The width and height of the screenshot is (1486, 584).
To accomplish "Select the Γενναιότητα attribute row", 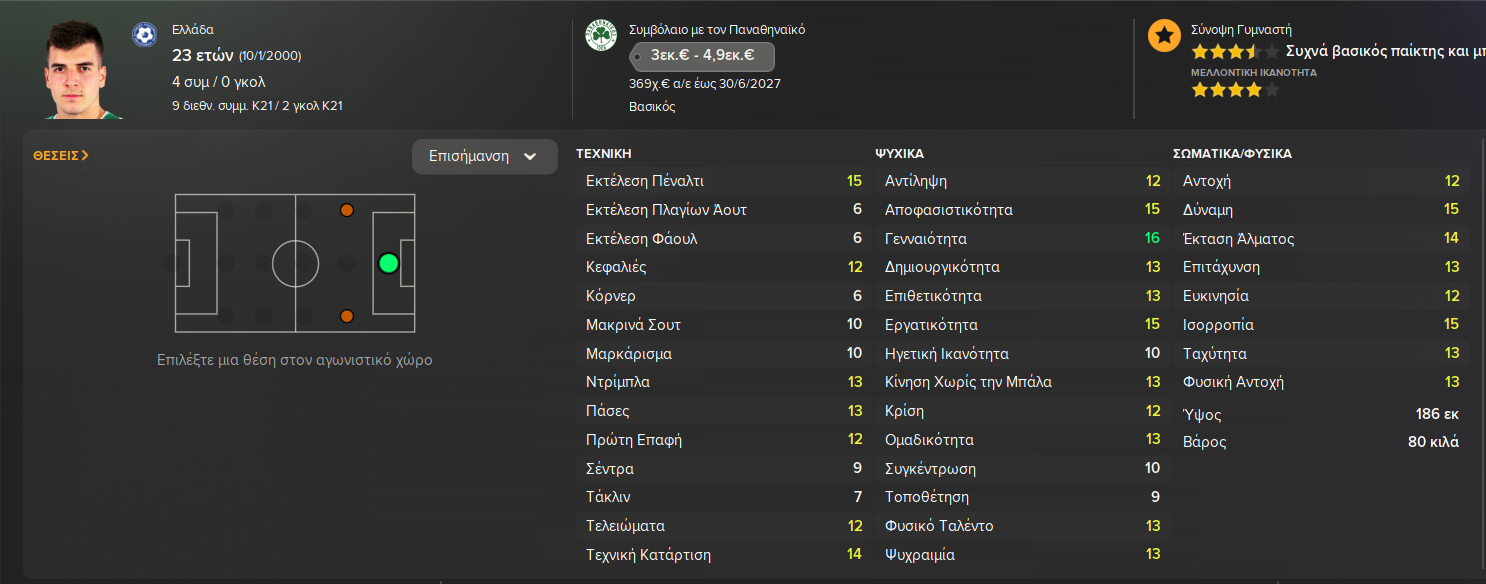I will (x=1021, y=239).
